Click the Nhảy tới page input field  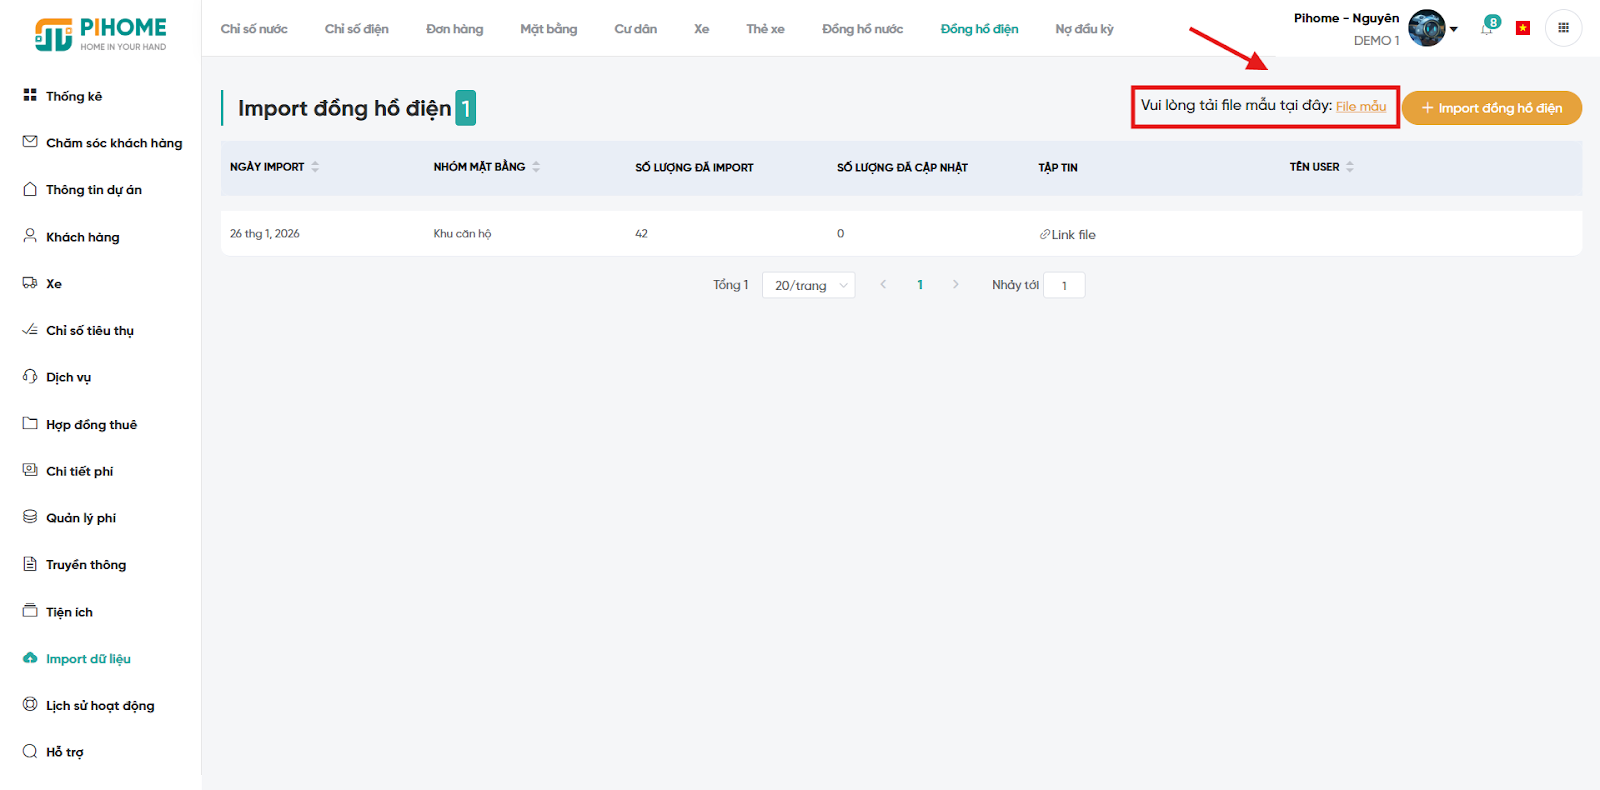click(1064, 286)
